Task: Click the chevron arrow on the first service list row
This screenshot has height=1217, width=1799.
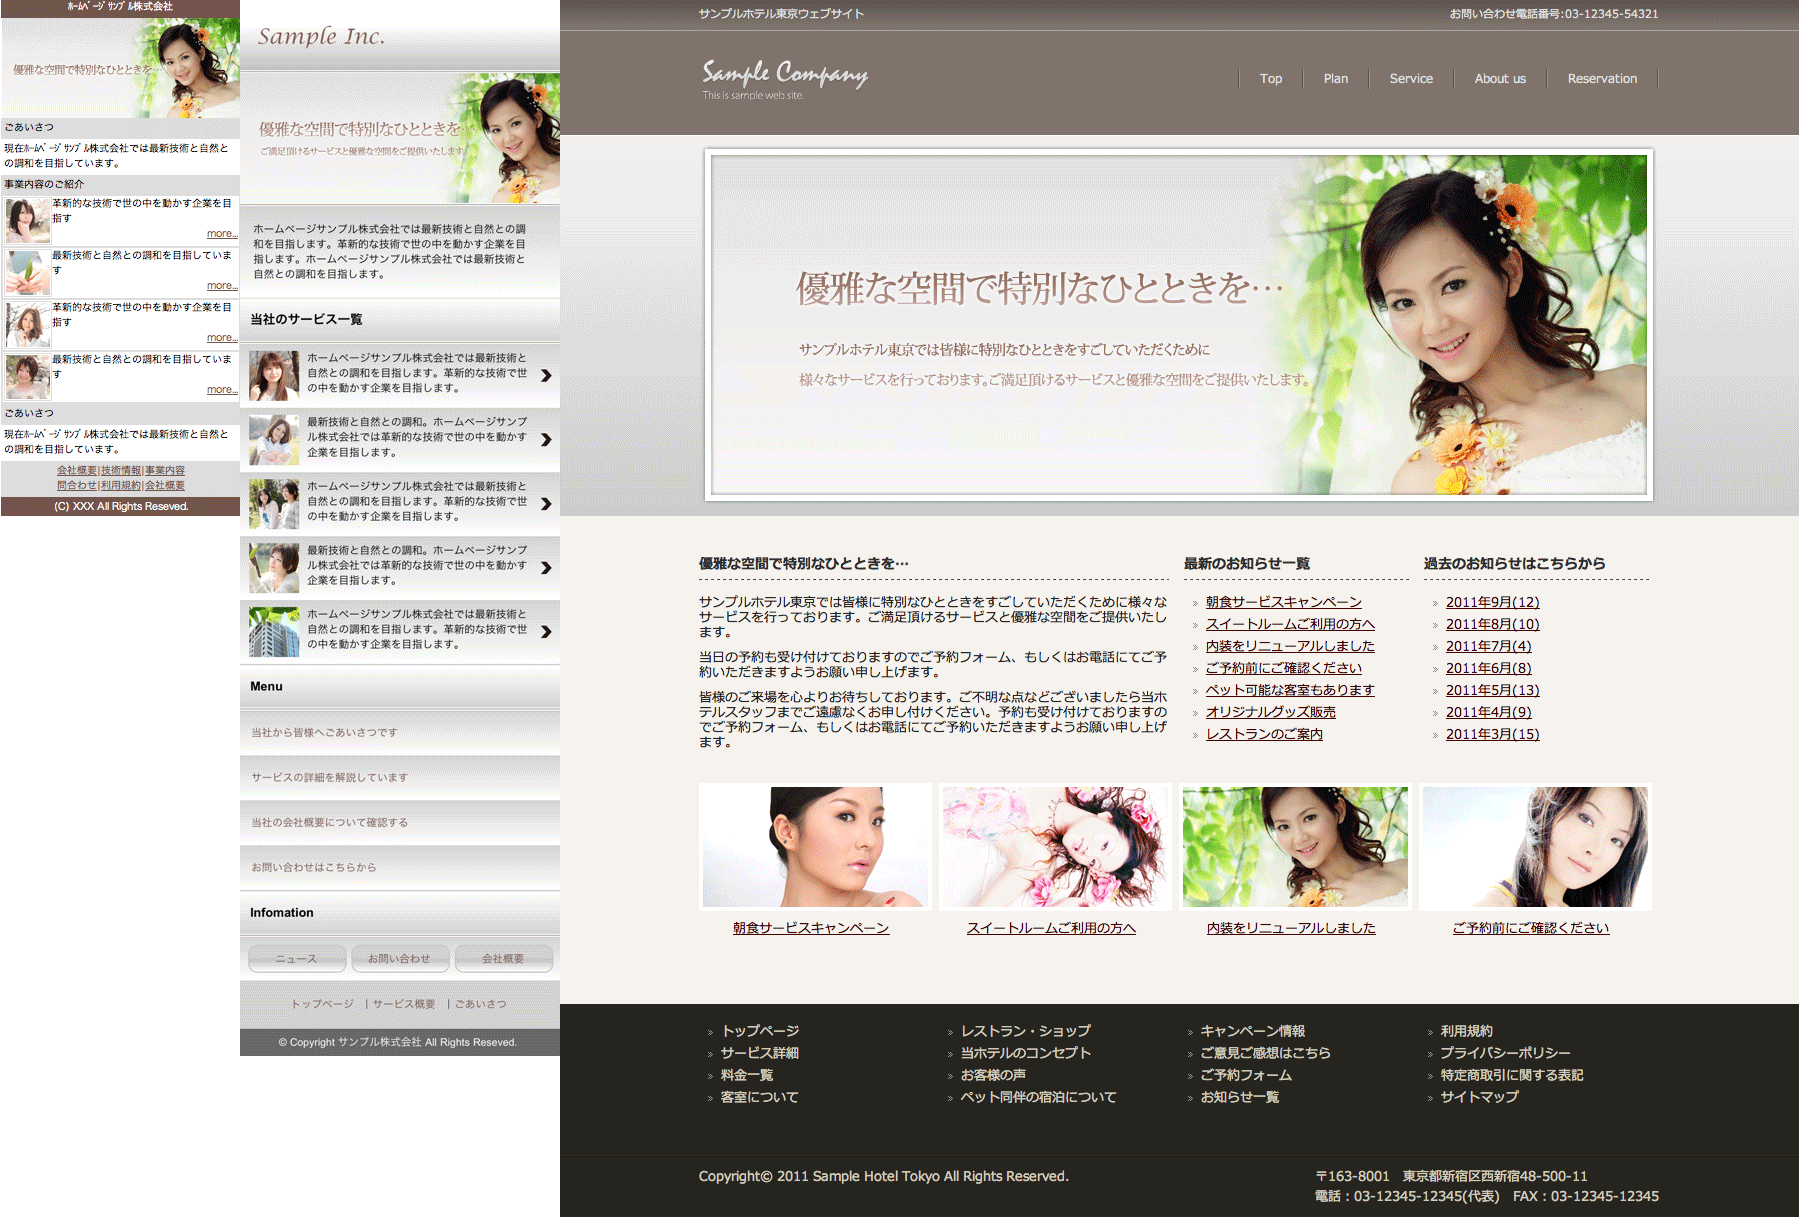Action: click(x=546, y=376)
